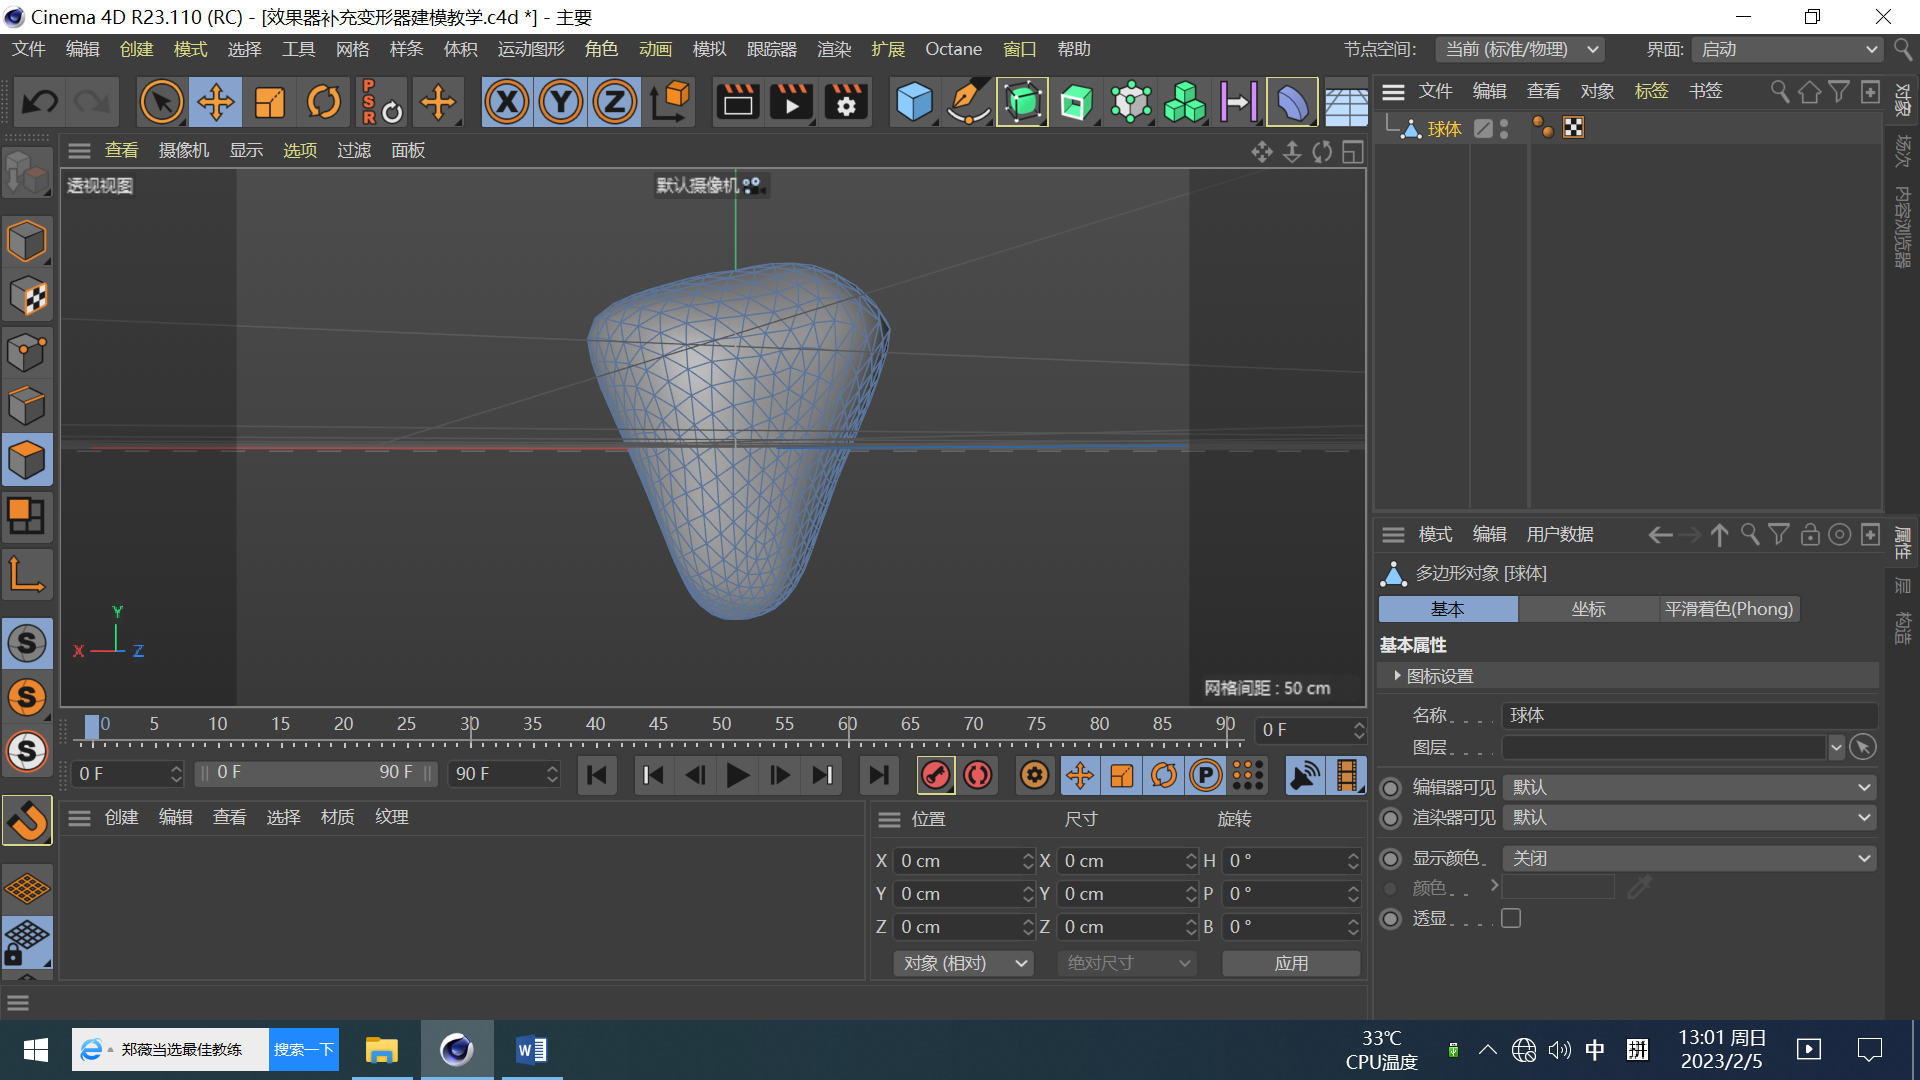Open the object manager 标签 menu
This screenshot has height=1080, width=1920.
1651,91
